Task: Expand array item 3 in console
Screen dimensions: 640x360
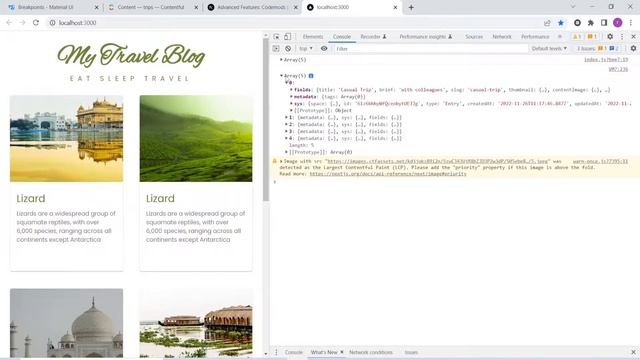Action: [x=287, y=131]
